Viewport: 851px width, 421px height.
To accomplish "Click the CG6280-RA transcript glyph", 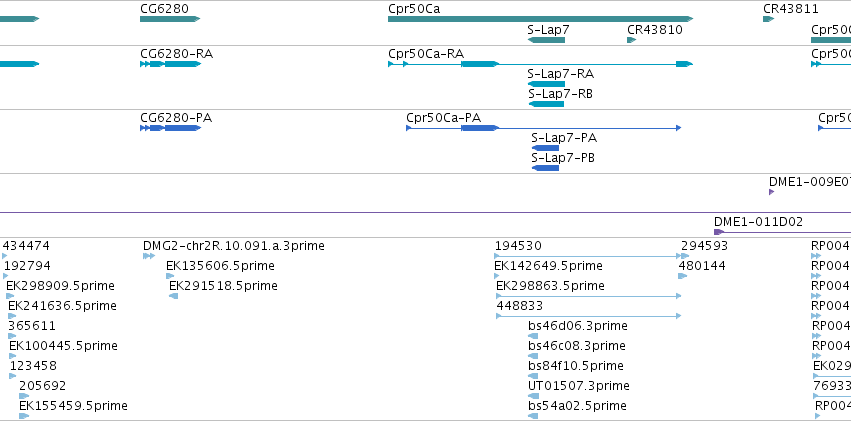I will click(170, 64).
